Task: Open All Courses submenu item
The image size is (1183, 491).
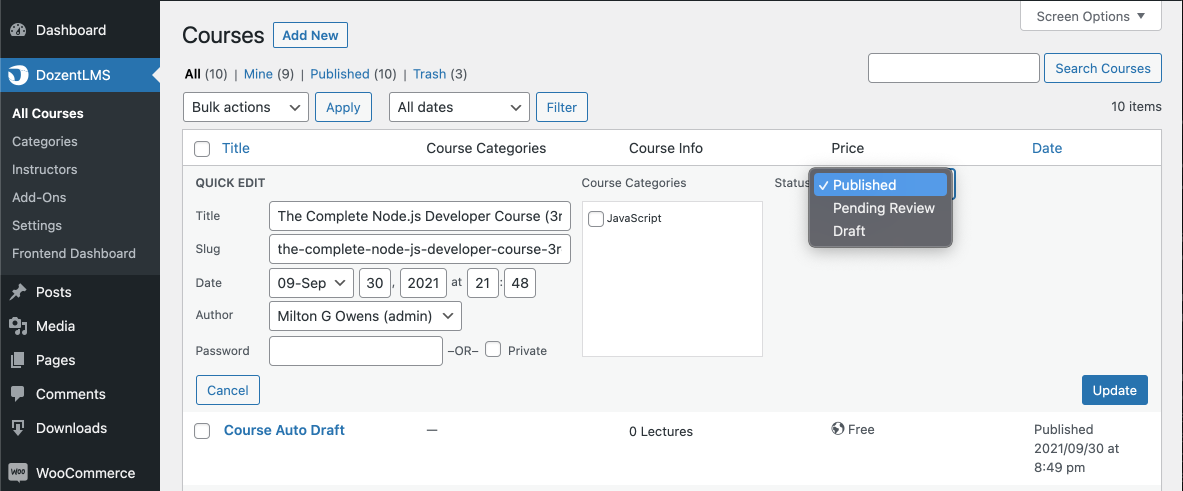Action: click(x=48, y=114)
